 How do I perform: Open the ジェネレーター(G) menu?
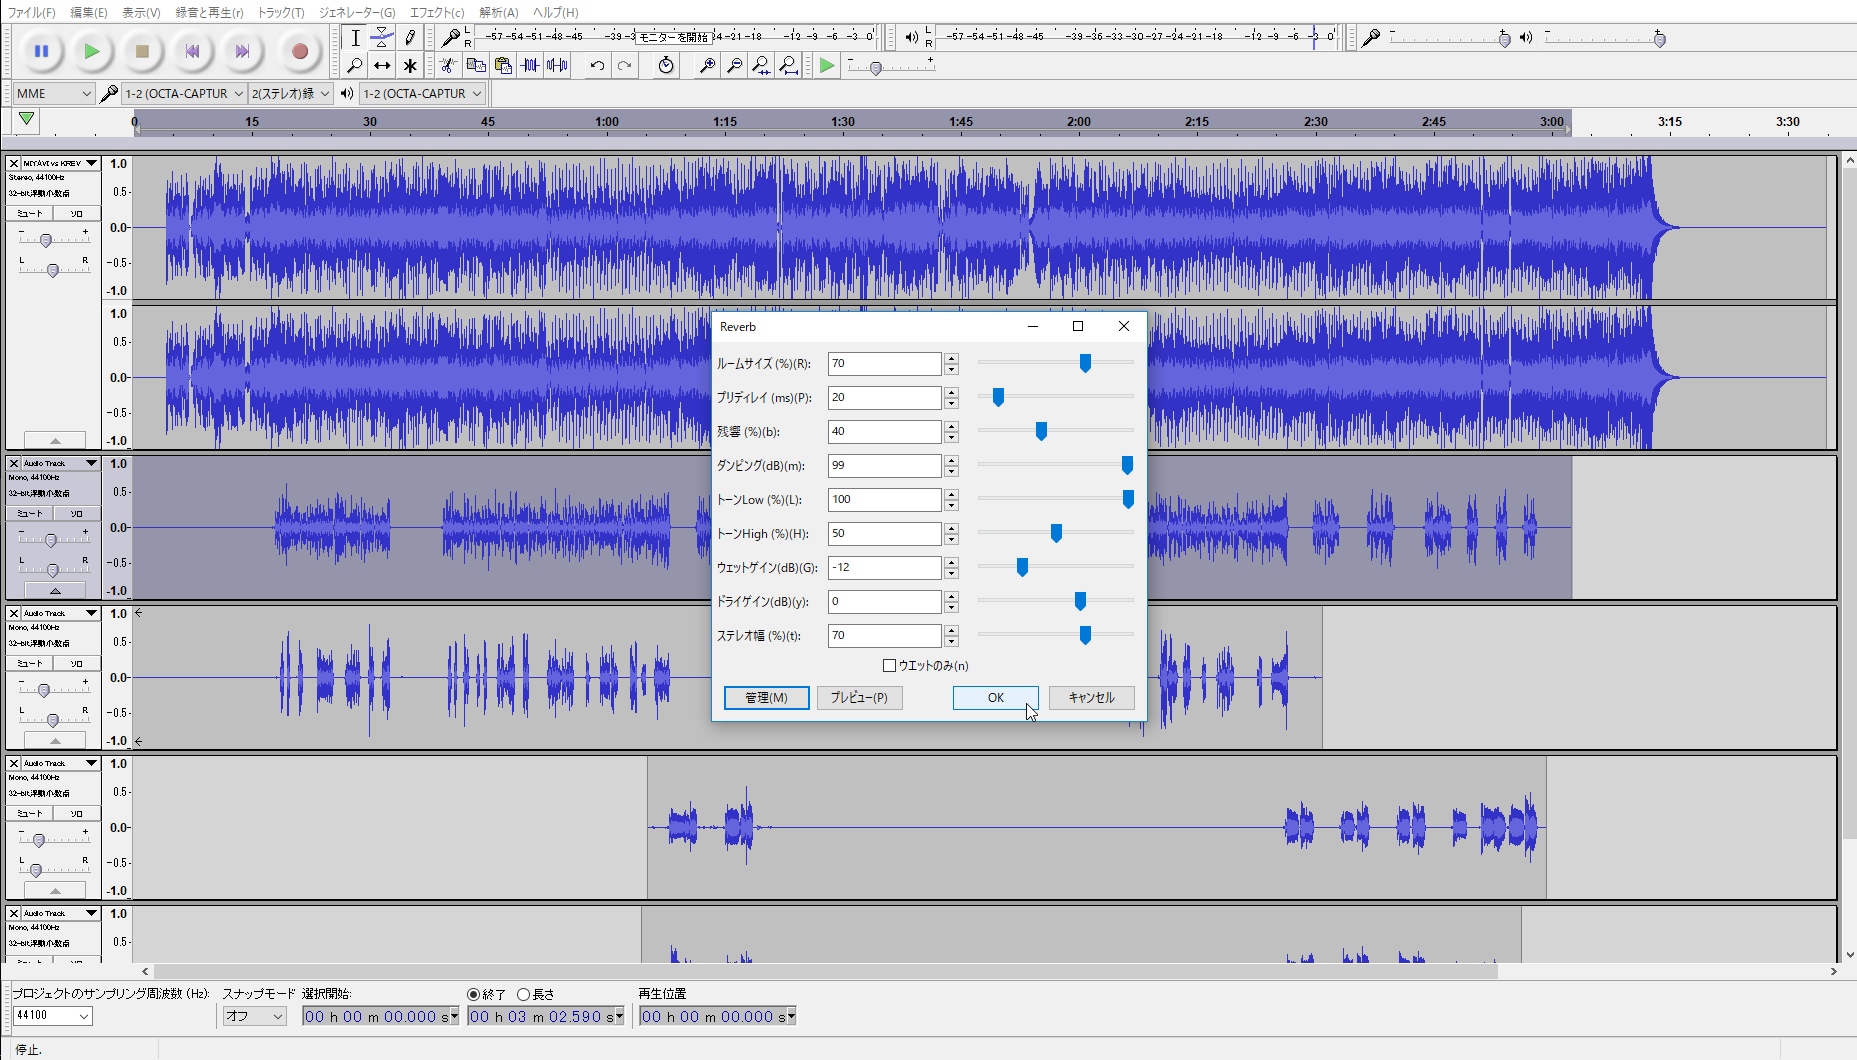tap(357, 12)
